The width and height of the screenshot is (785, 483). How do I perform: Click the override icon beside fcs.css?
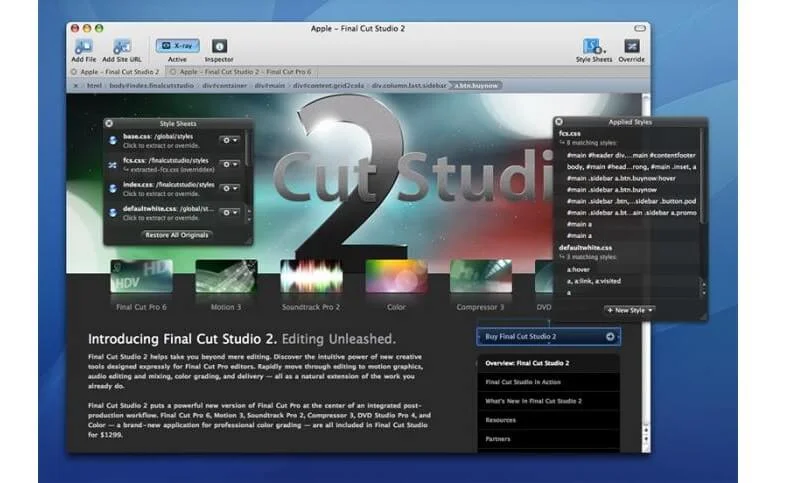tap(113, 165)
